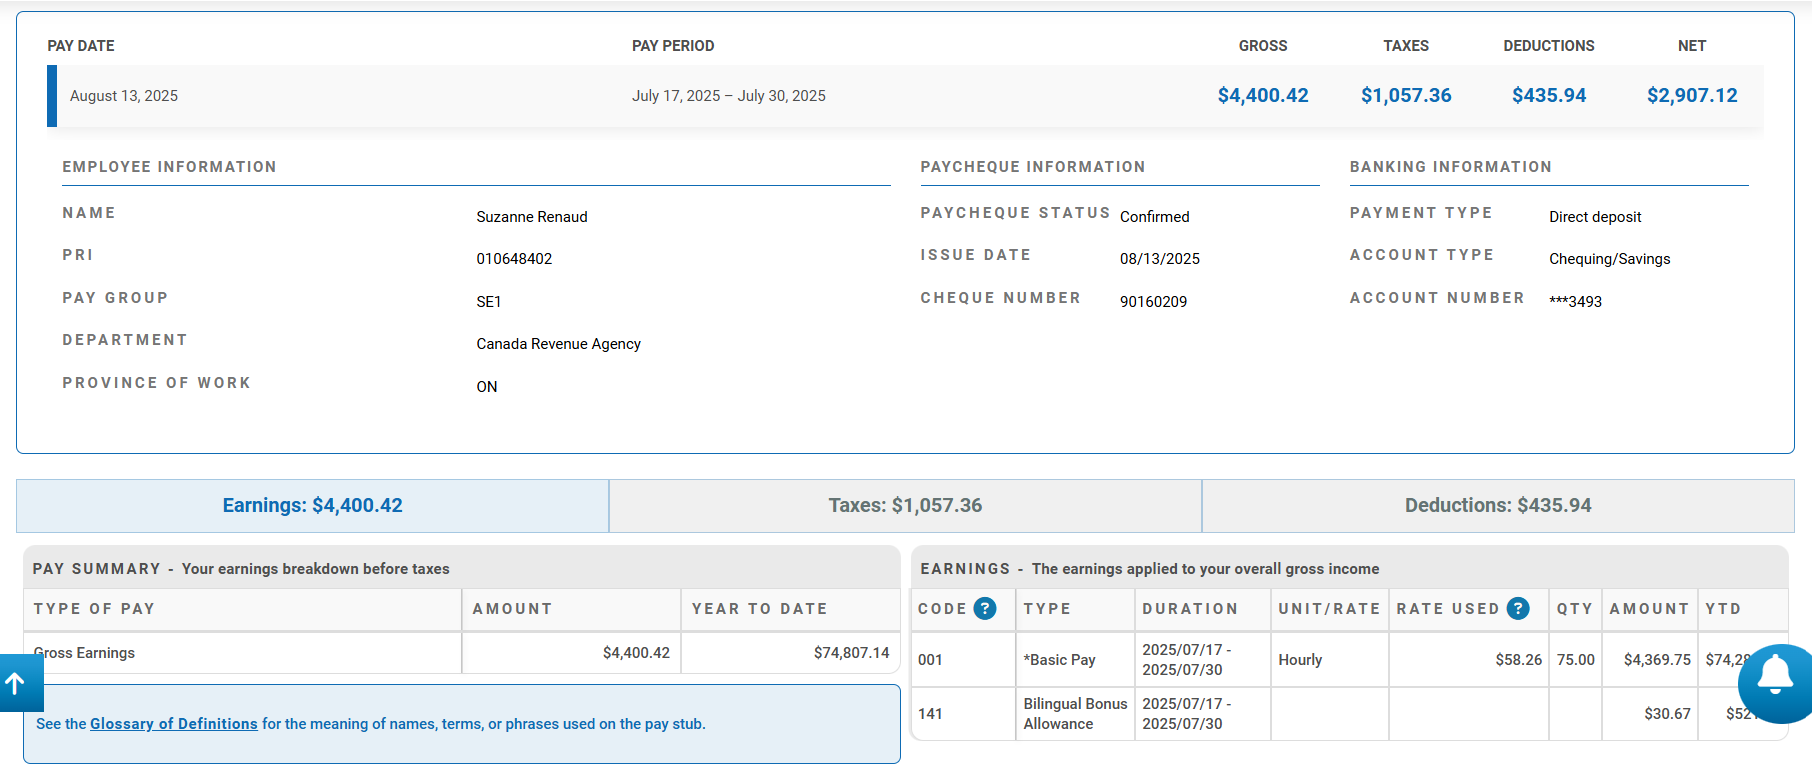Image resolution: width=1812 pixels, height=783 pixels.
Task: Collapse the August 13, 2025 pay row
Action: (x=124, y=96)
